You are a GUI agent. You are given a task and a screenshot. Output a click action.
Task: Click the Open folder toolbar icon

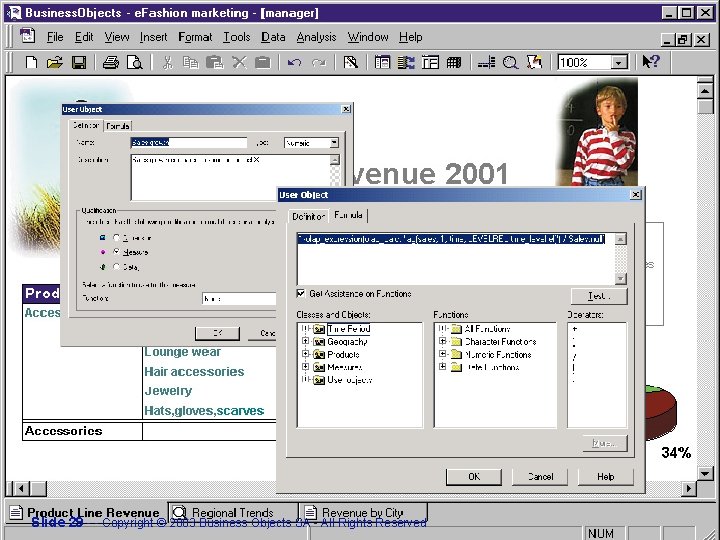point(55,62)
